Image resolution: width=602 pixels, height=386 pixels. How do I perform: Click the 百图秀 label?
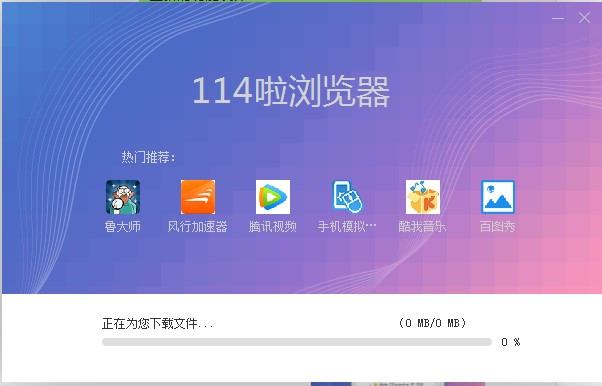(498, 227)
